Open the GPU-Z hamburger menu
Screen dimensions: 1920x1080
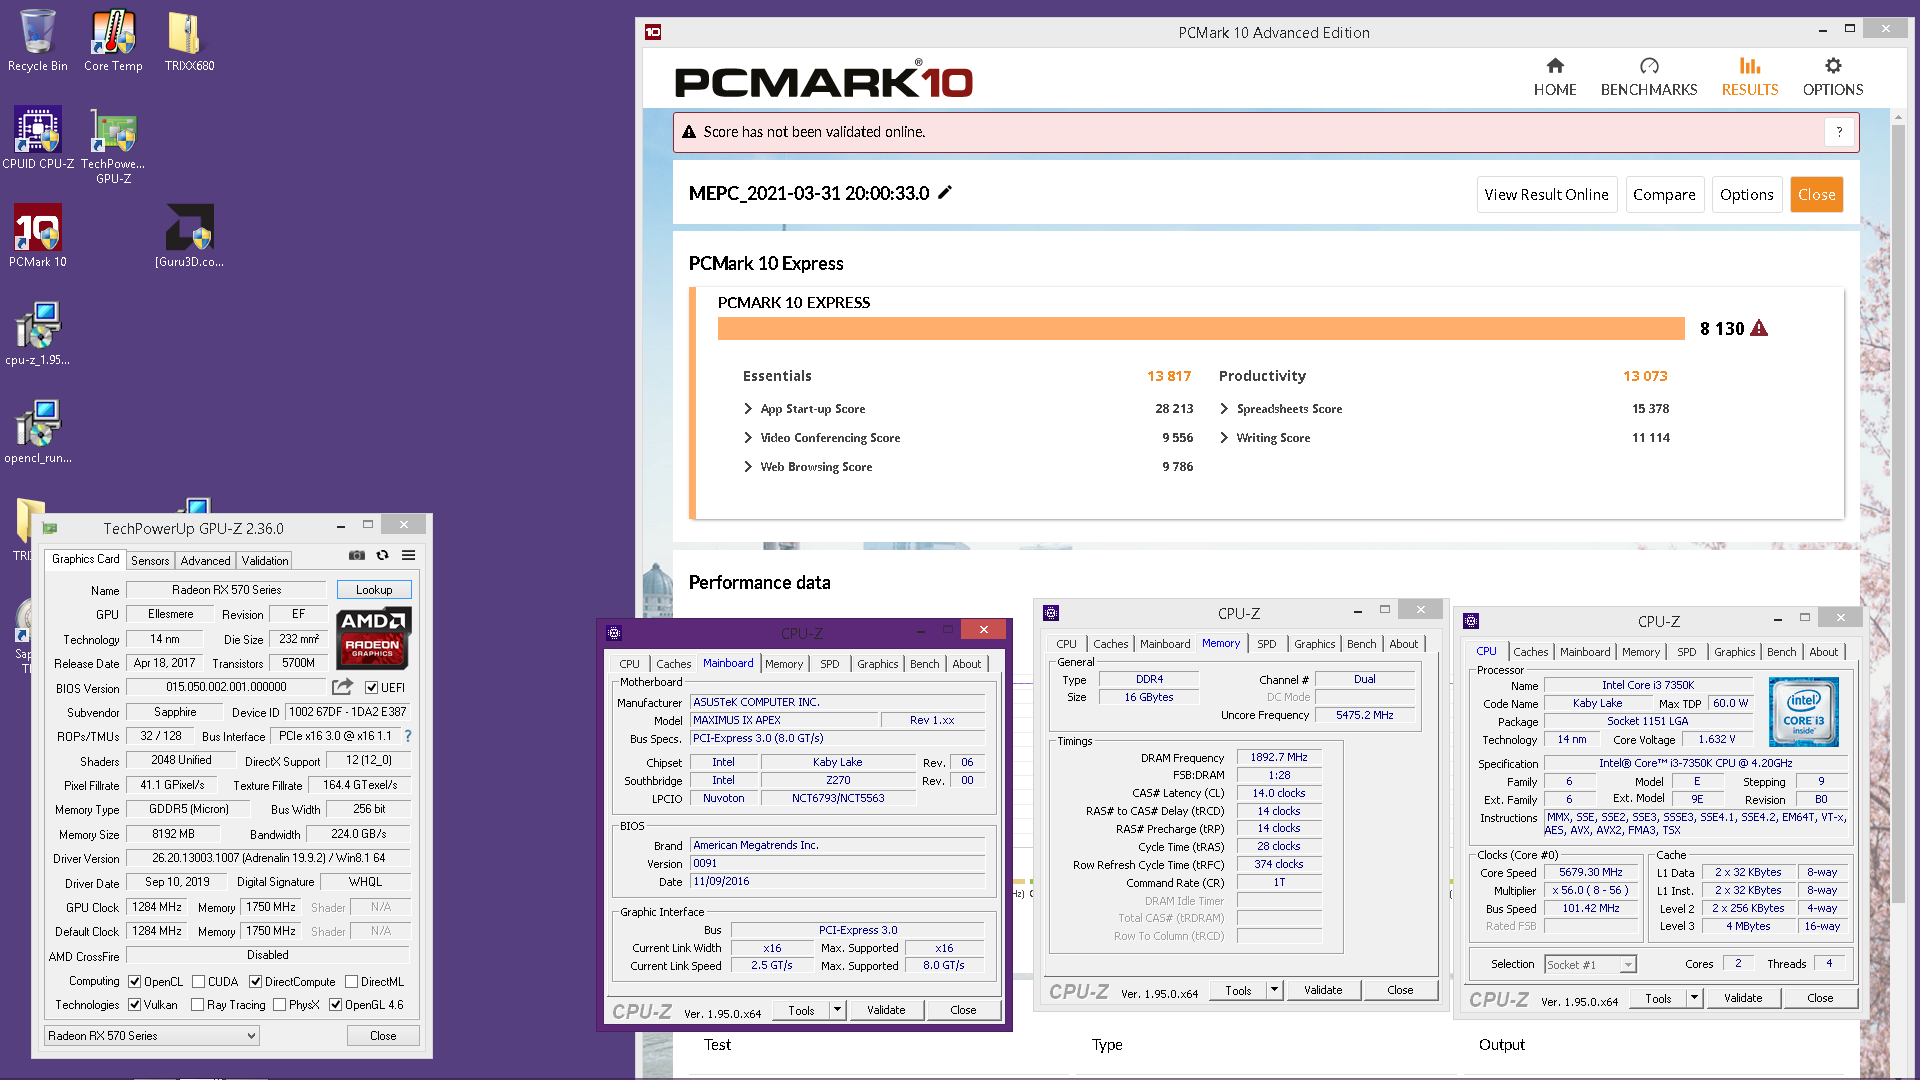pos(409,555)
